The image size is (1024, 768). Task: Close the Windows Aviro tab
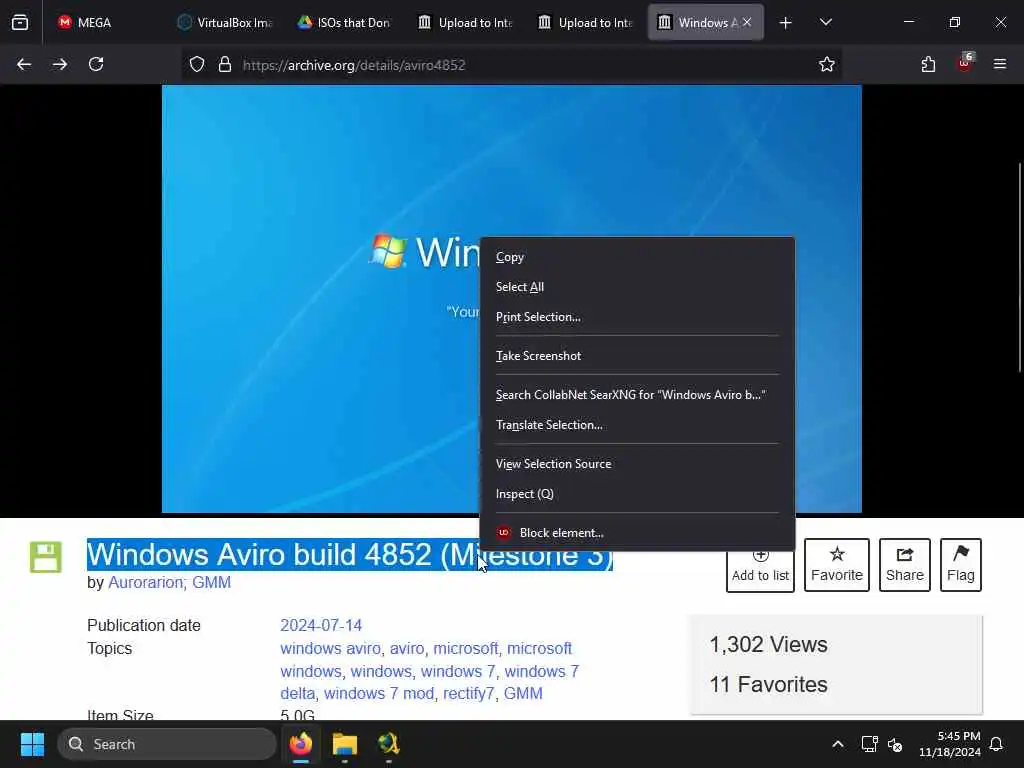[x=747, y=22]
